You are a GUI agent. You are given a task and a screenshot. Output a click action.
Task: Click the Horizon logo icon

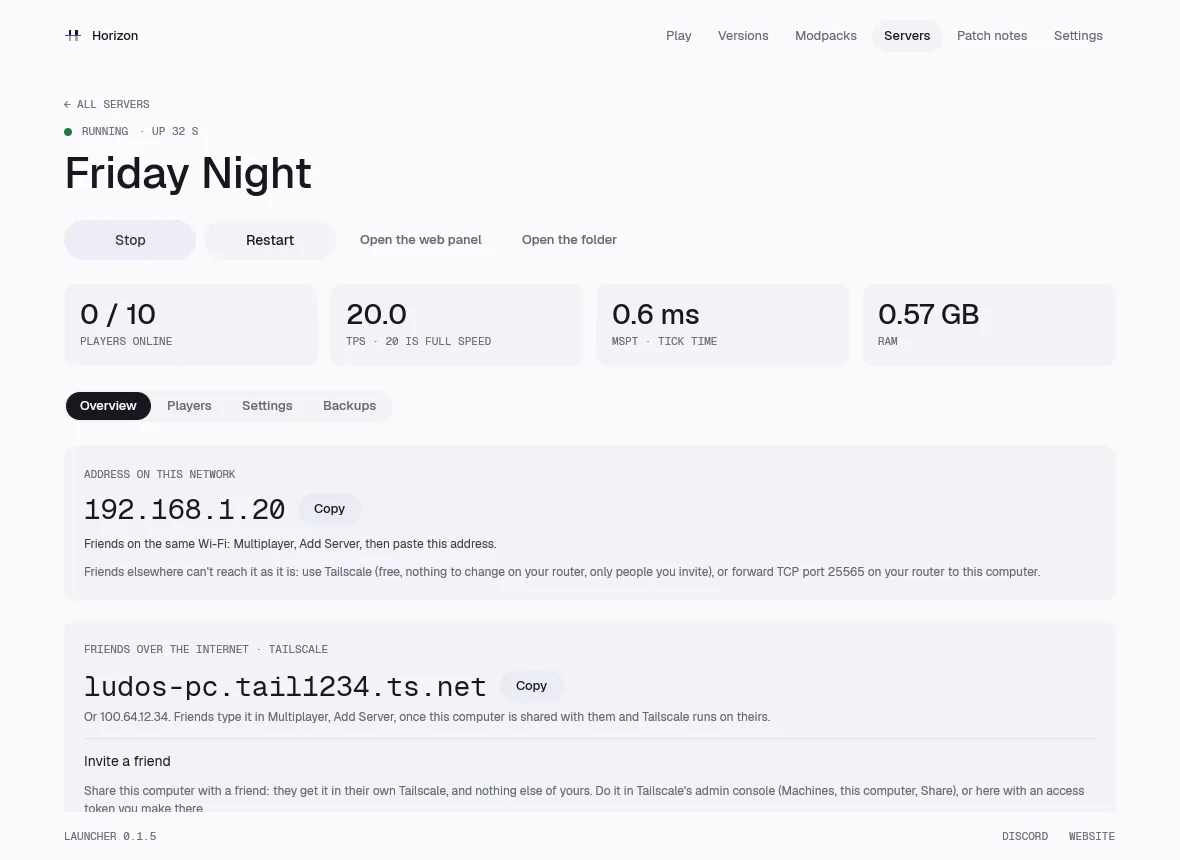[73, 35]
